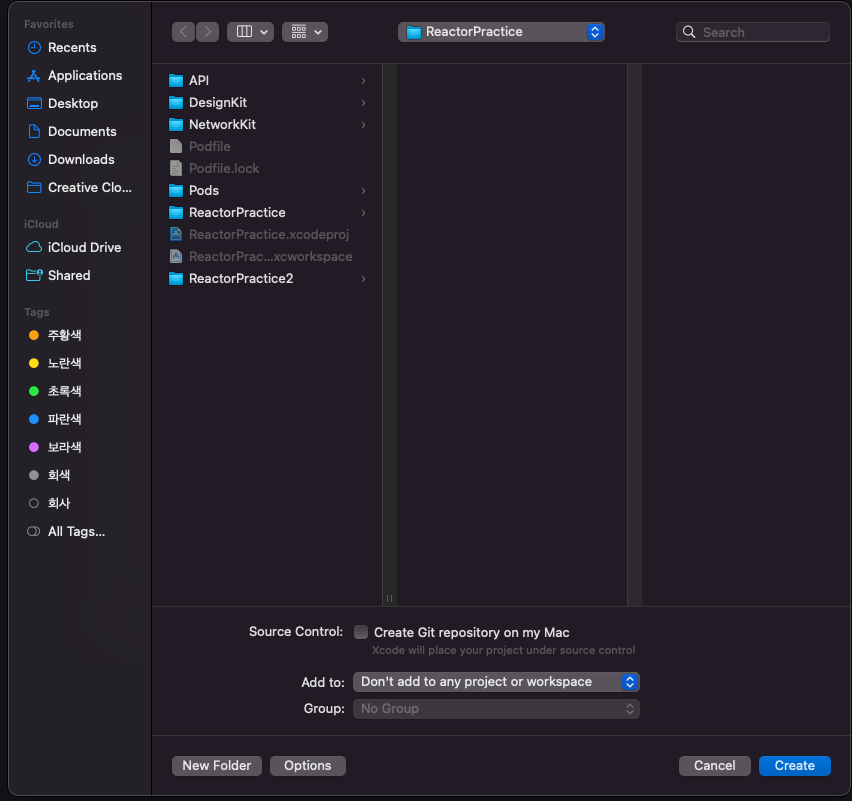
Task: Show All Tags in the sidebar
Action: click(x=66, y=531)
